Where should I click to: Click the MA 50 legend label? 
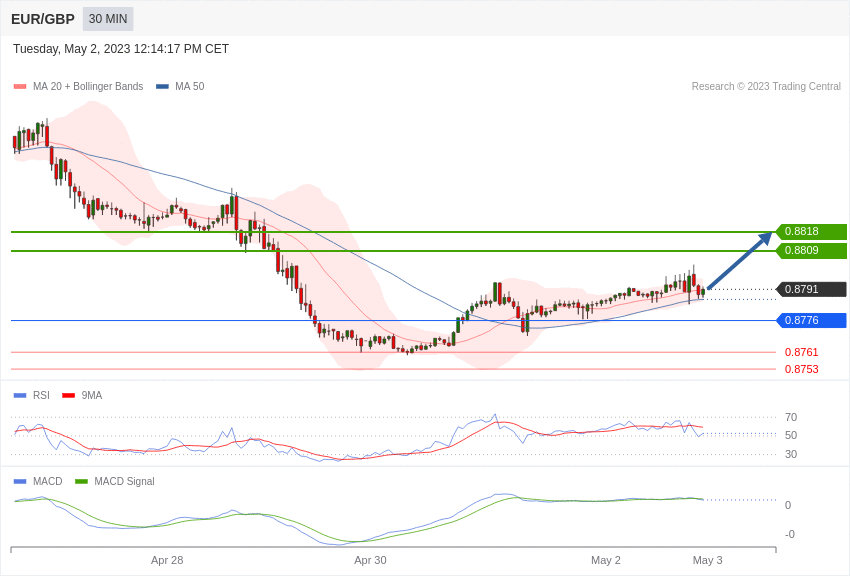pyautogui.click(x=190, y=87)
